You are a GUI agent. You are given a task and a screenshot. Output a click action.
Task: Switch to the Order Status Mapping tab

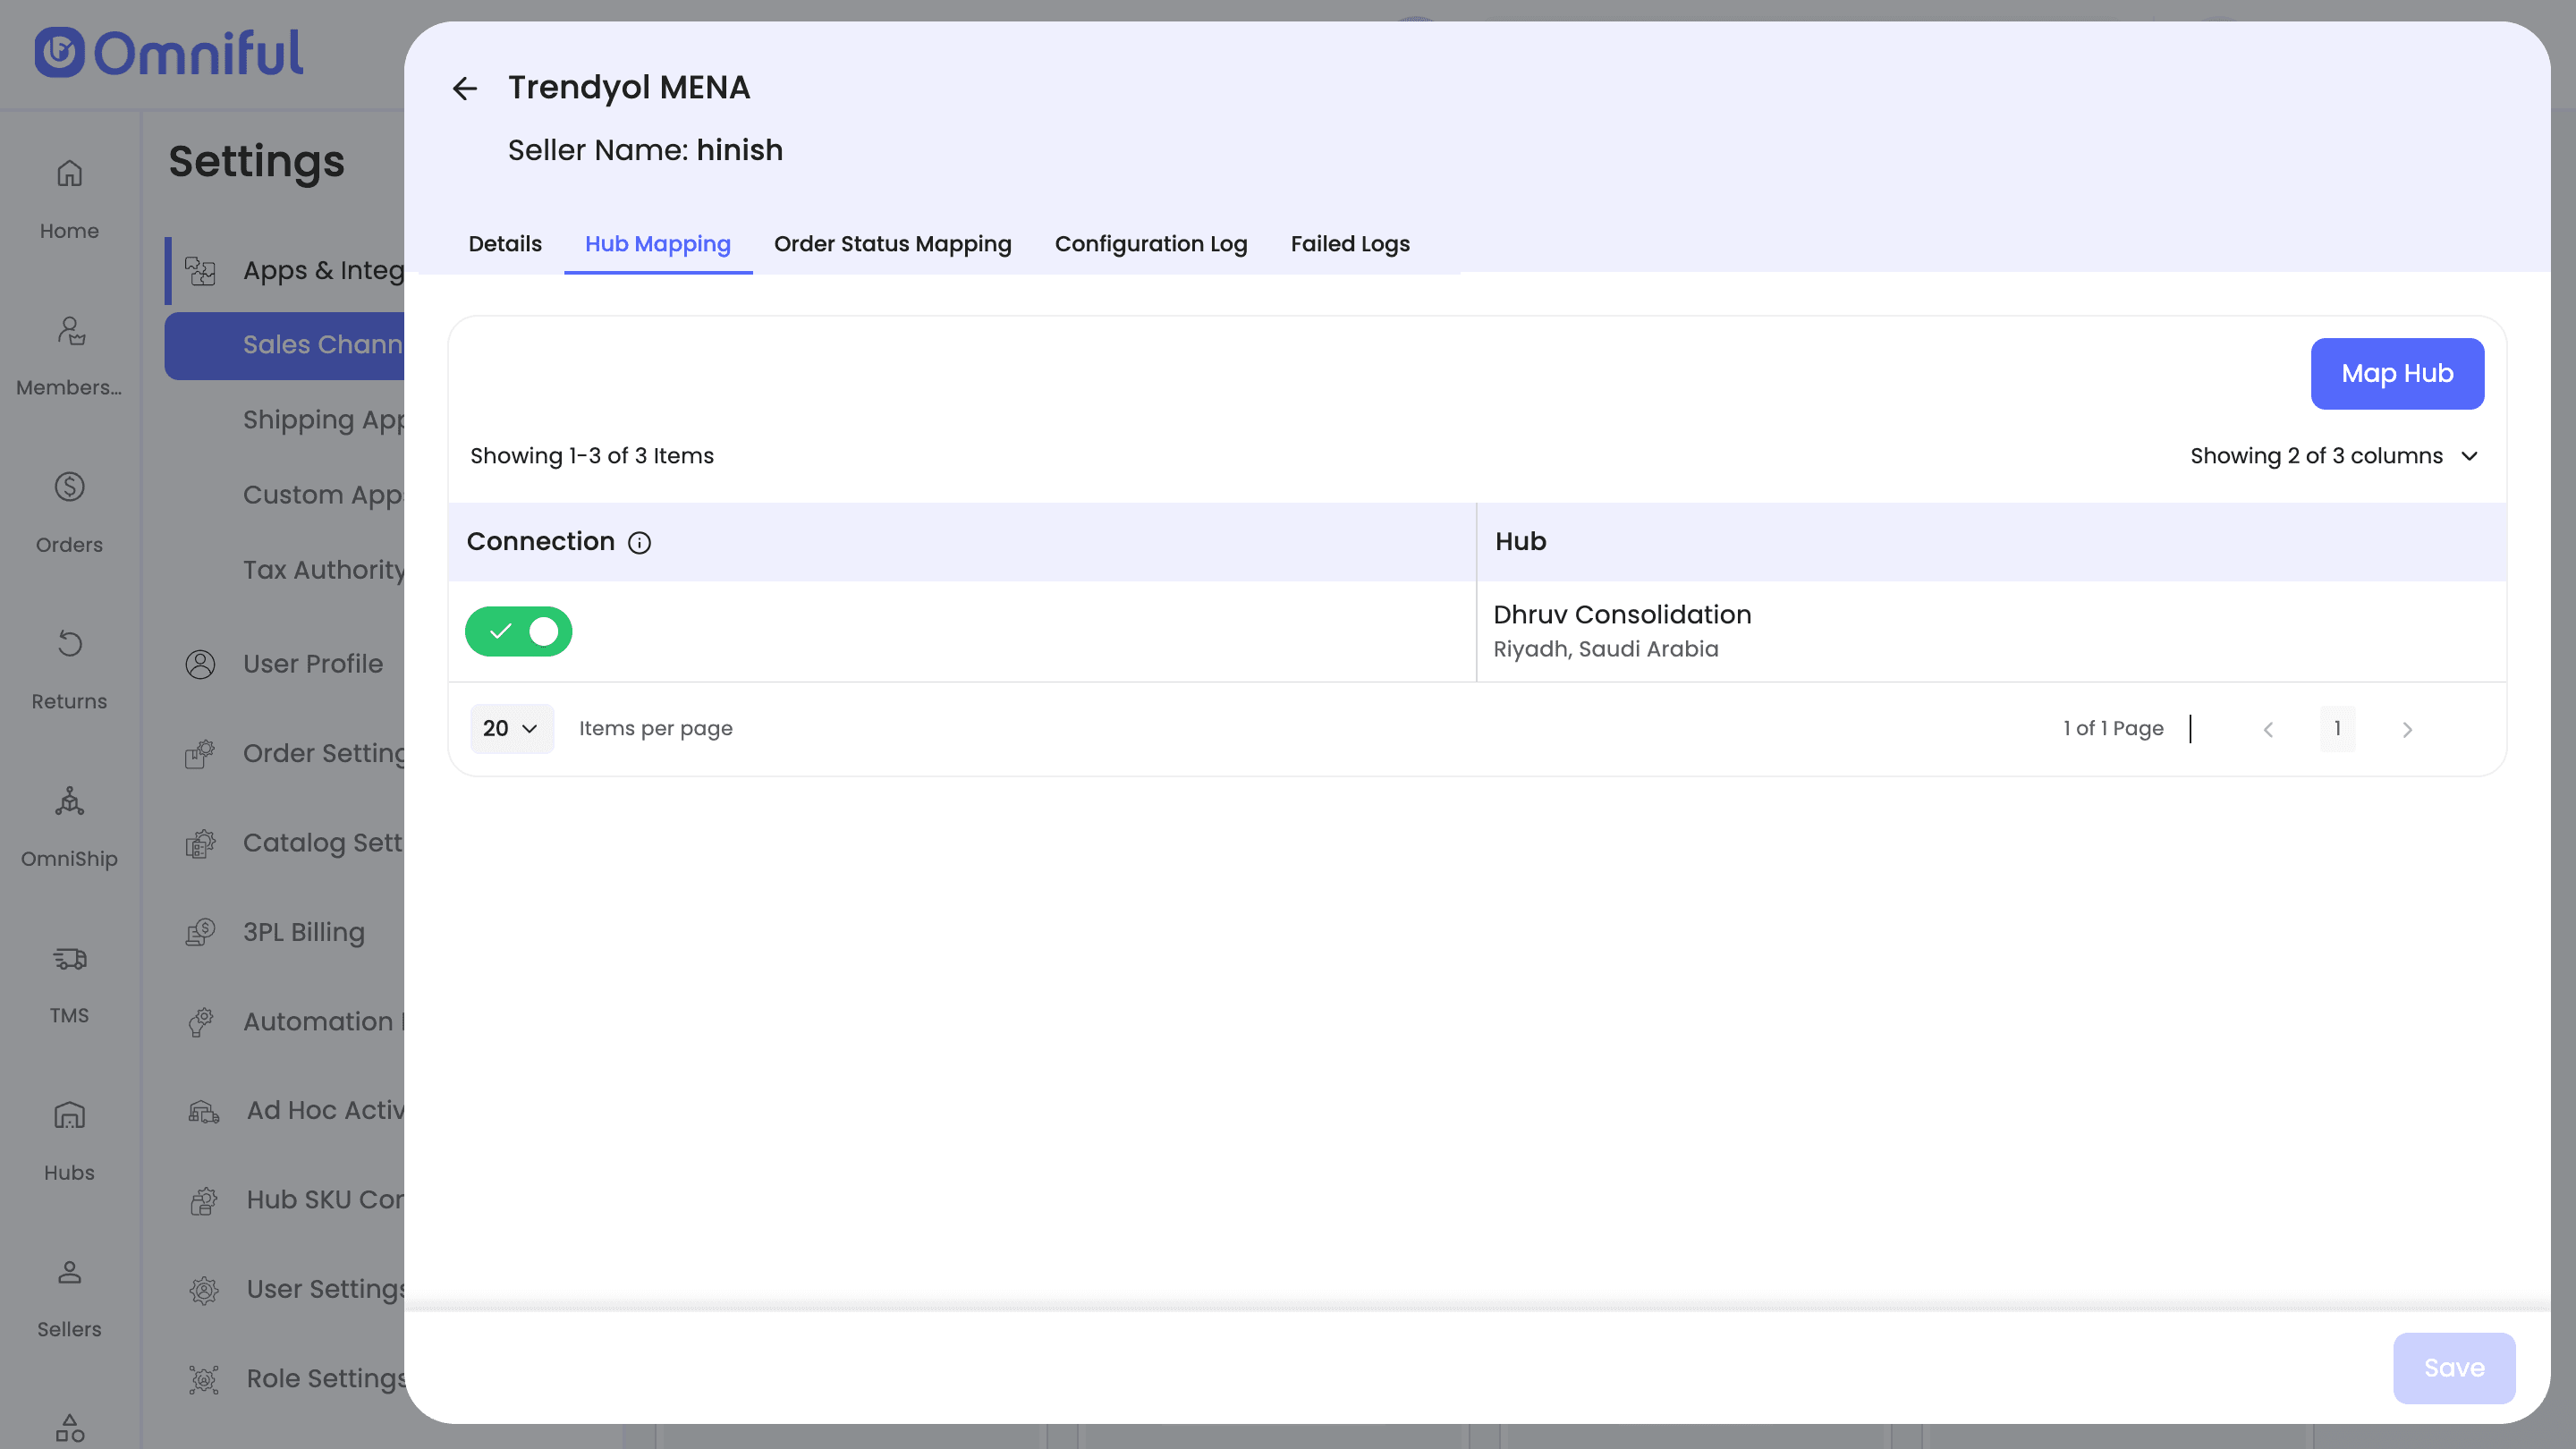coord(892,244)
